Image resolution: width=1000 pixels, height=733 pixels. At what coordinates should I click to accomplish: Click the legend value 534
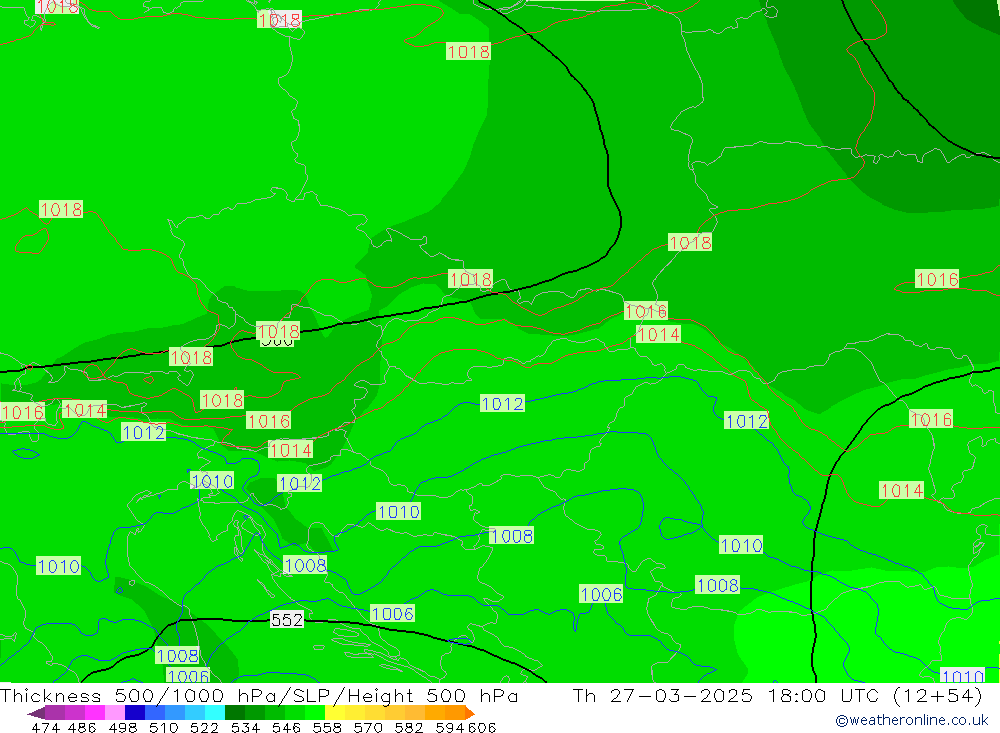245,727
